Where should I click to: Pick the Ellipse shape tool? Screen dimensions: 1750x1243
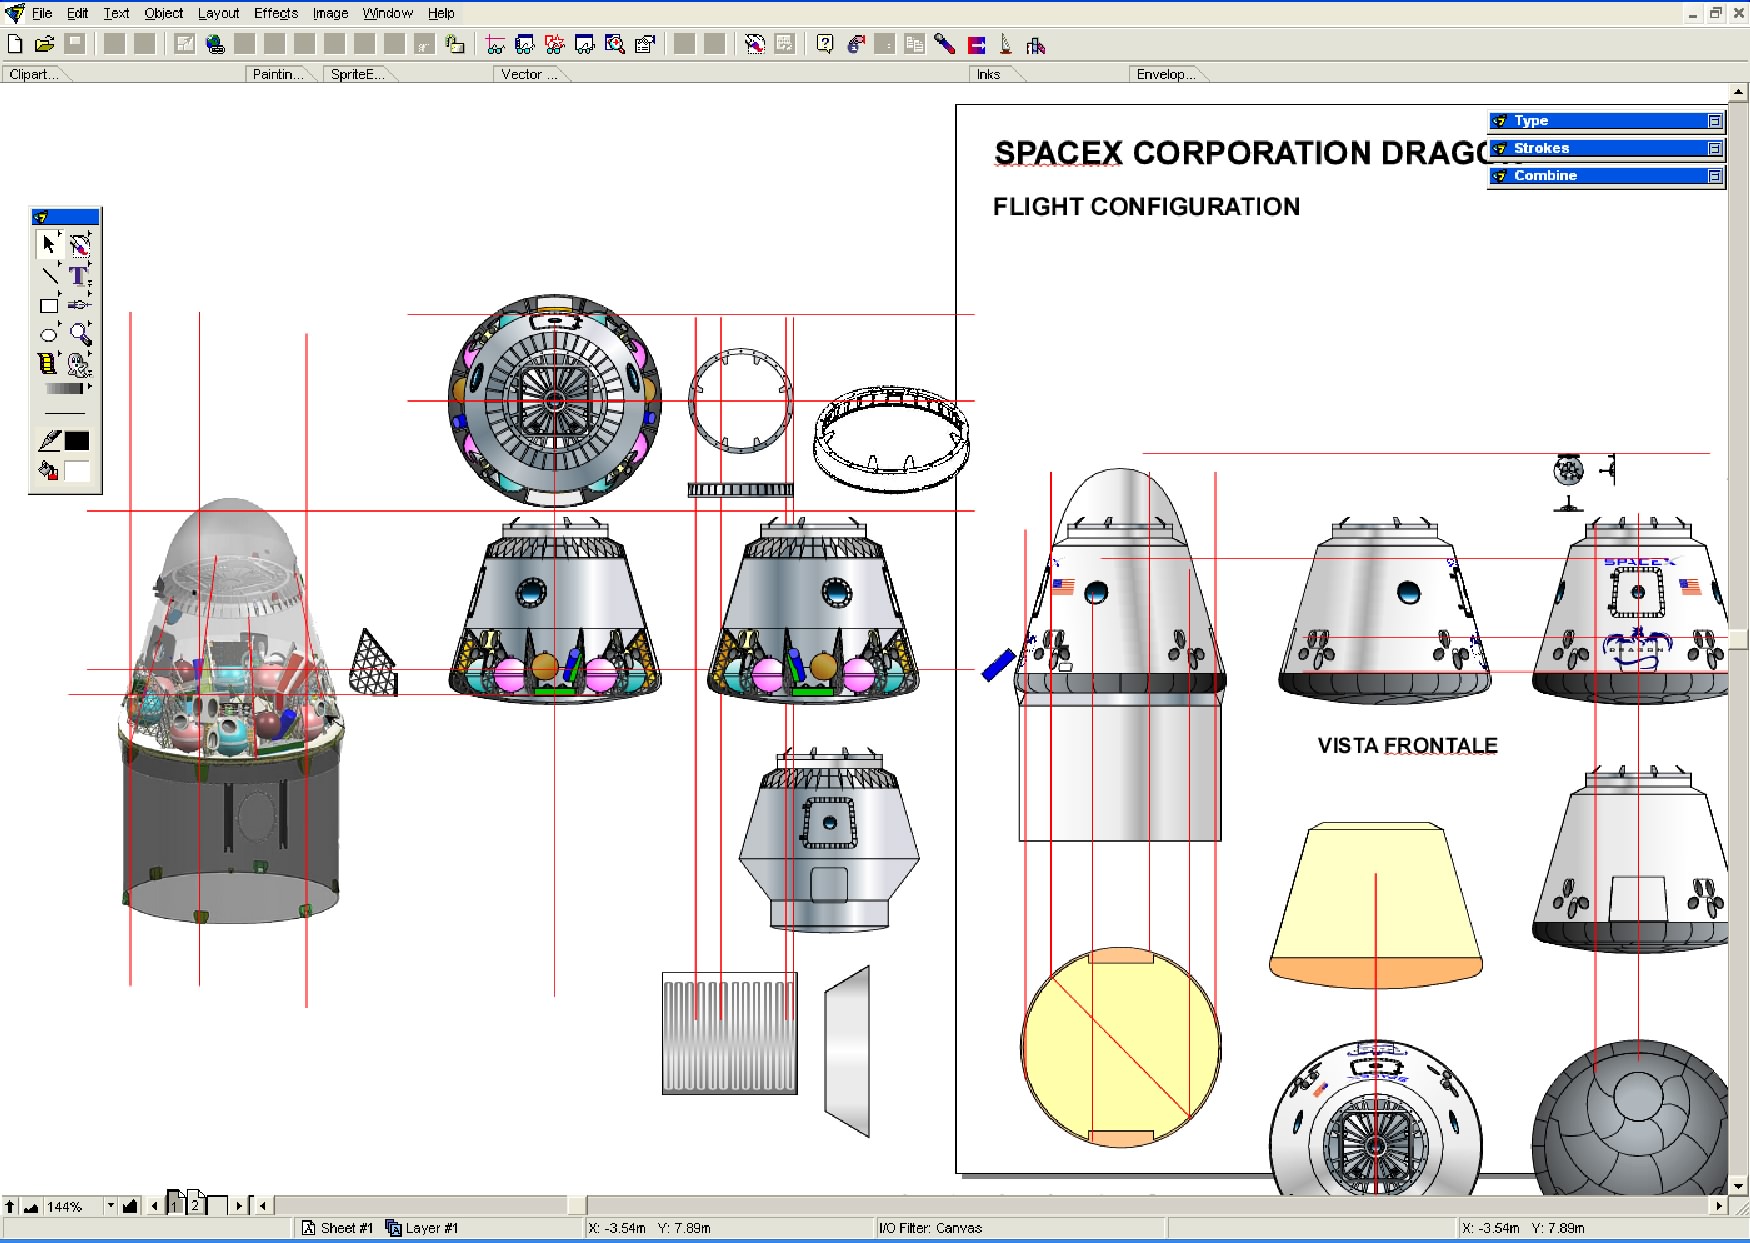pyautogui.click(x=48, y=335)
